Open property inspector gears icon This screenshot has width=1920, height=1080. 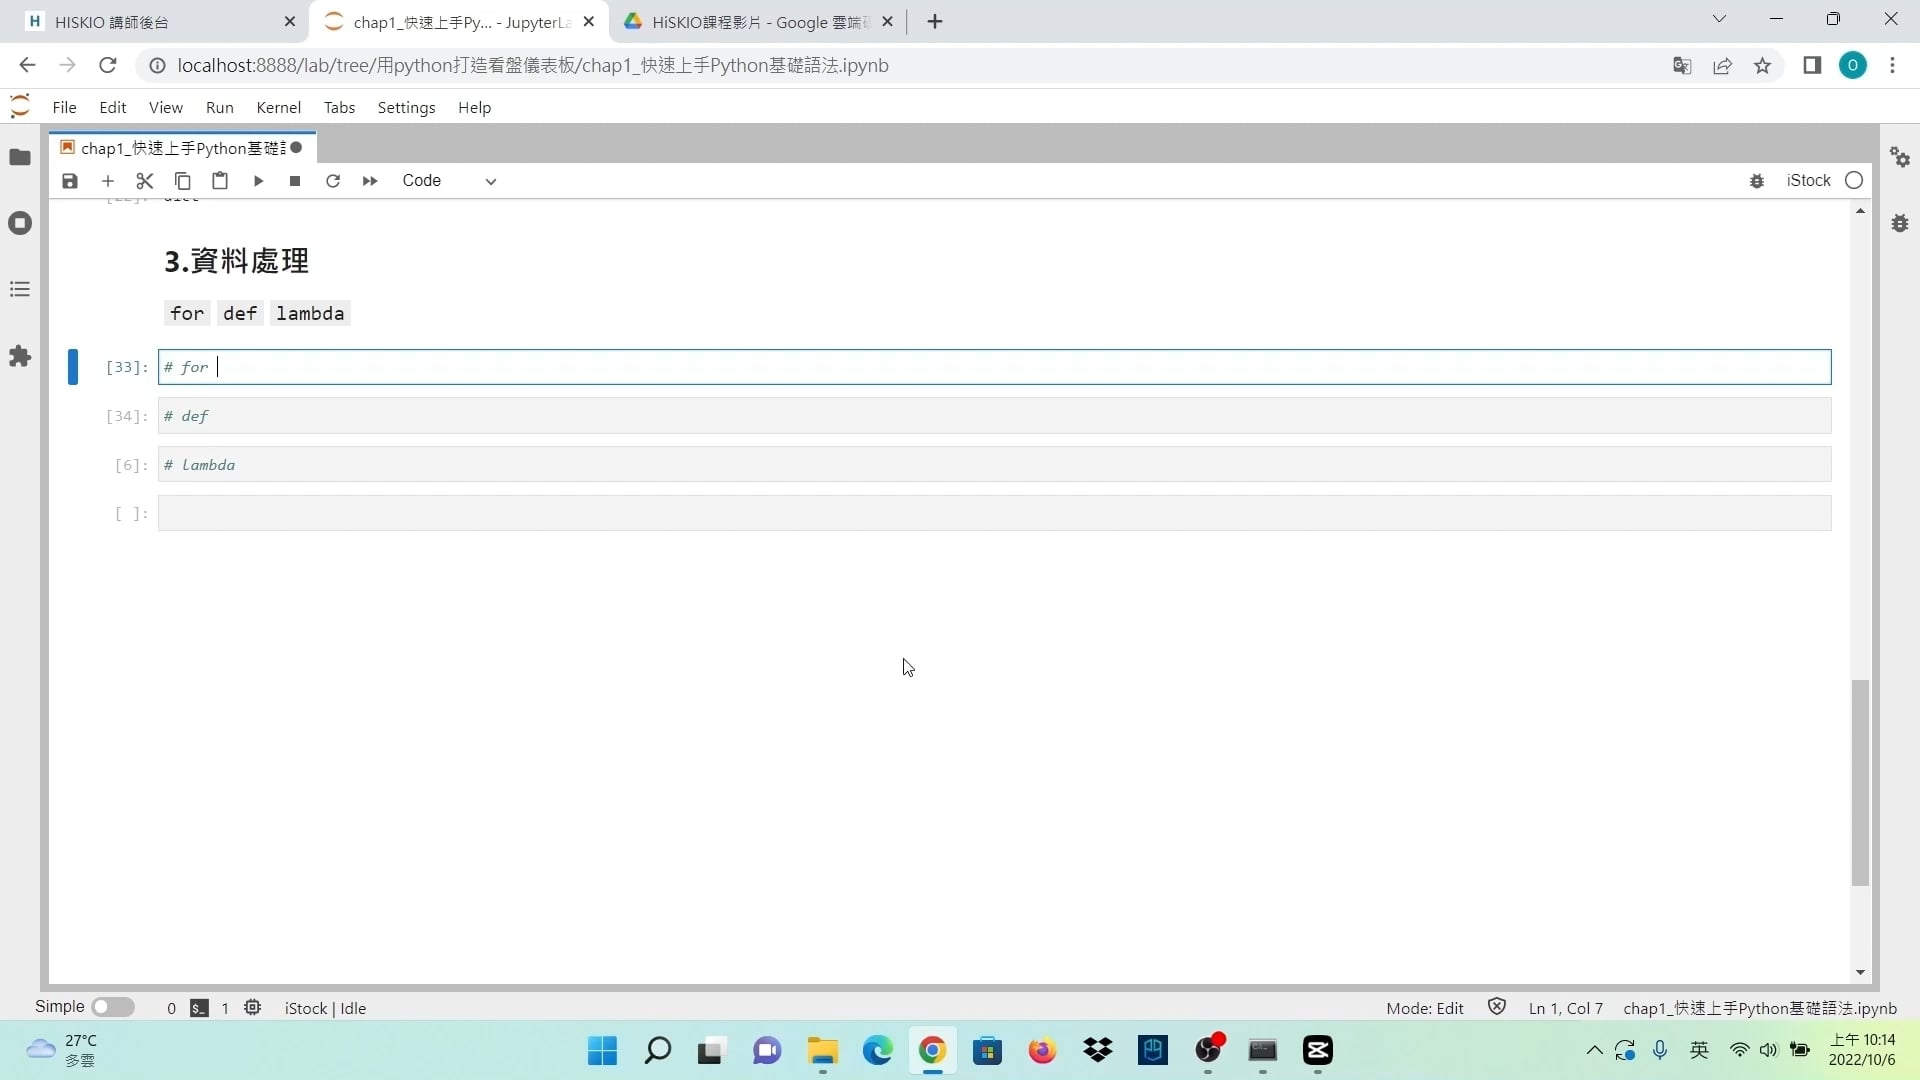[1899, 157]
